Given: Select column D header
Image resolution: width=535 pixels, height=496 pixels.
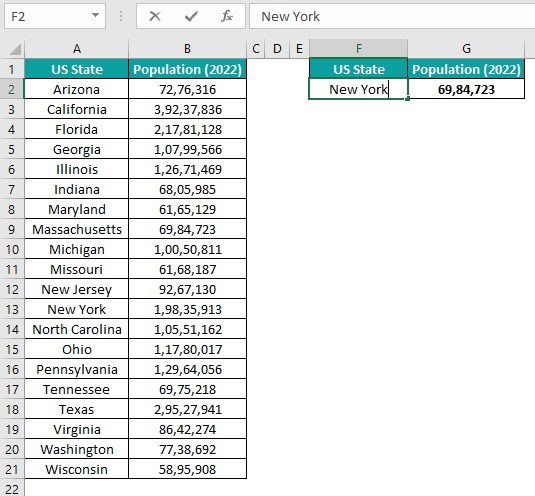Looking at the screenshot, I should [x=277, y=49].
